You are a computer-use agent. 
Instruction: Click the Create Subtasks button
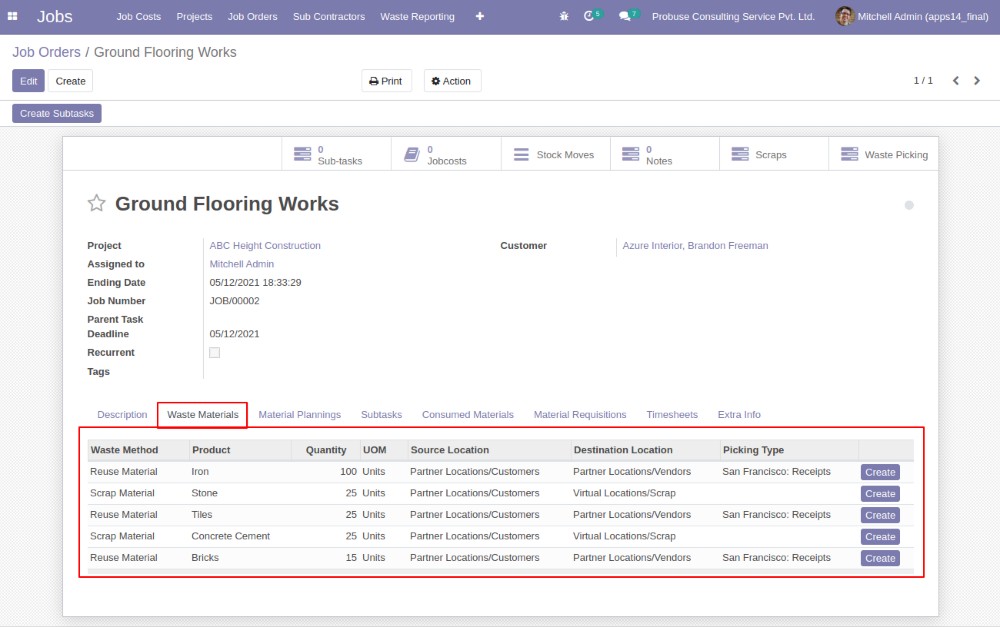57,113
